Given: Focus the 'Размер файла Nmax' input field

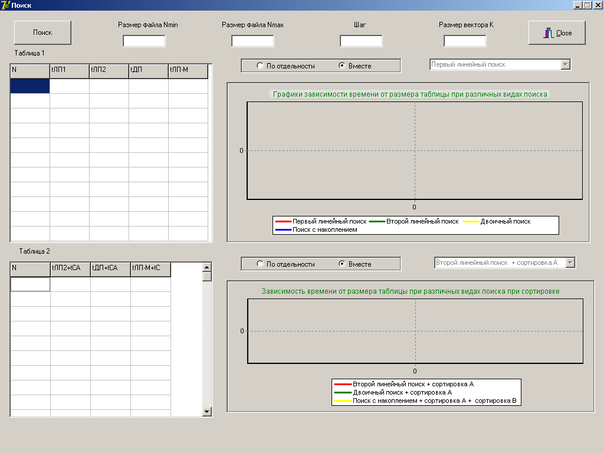Looking at the screenshot, I should point(253,41).
